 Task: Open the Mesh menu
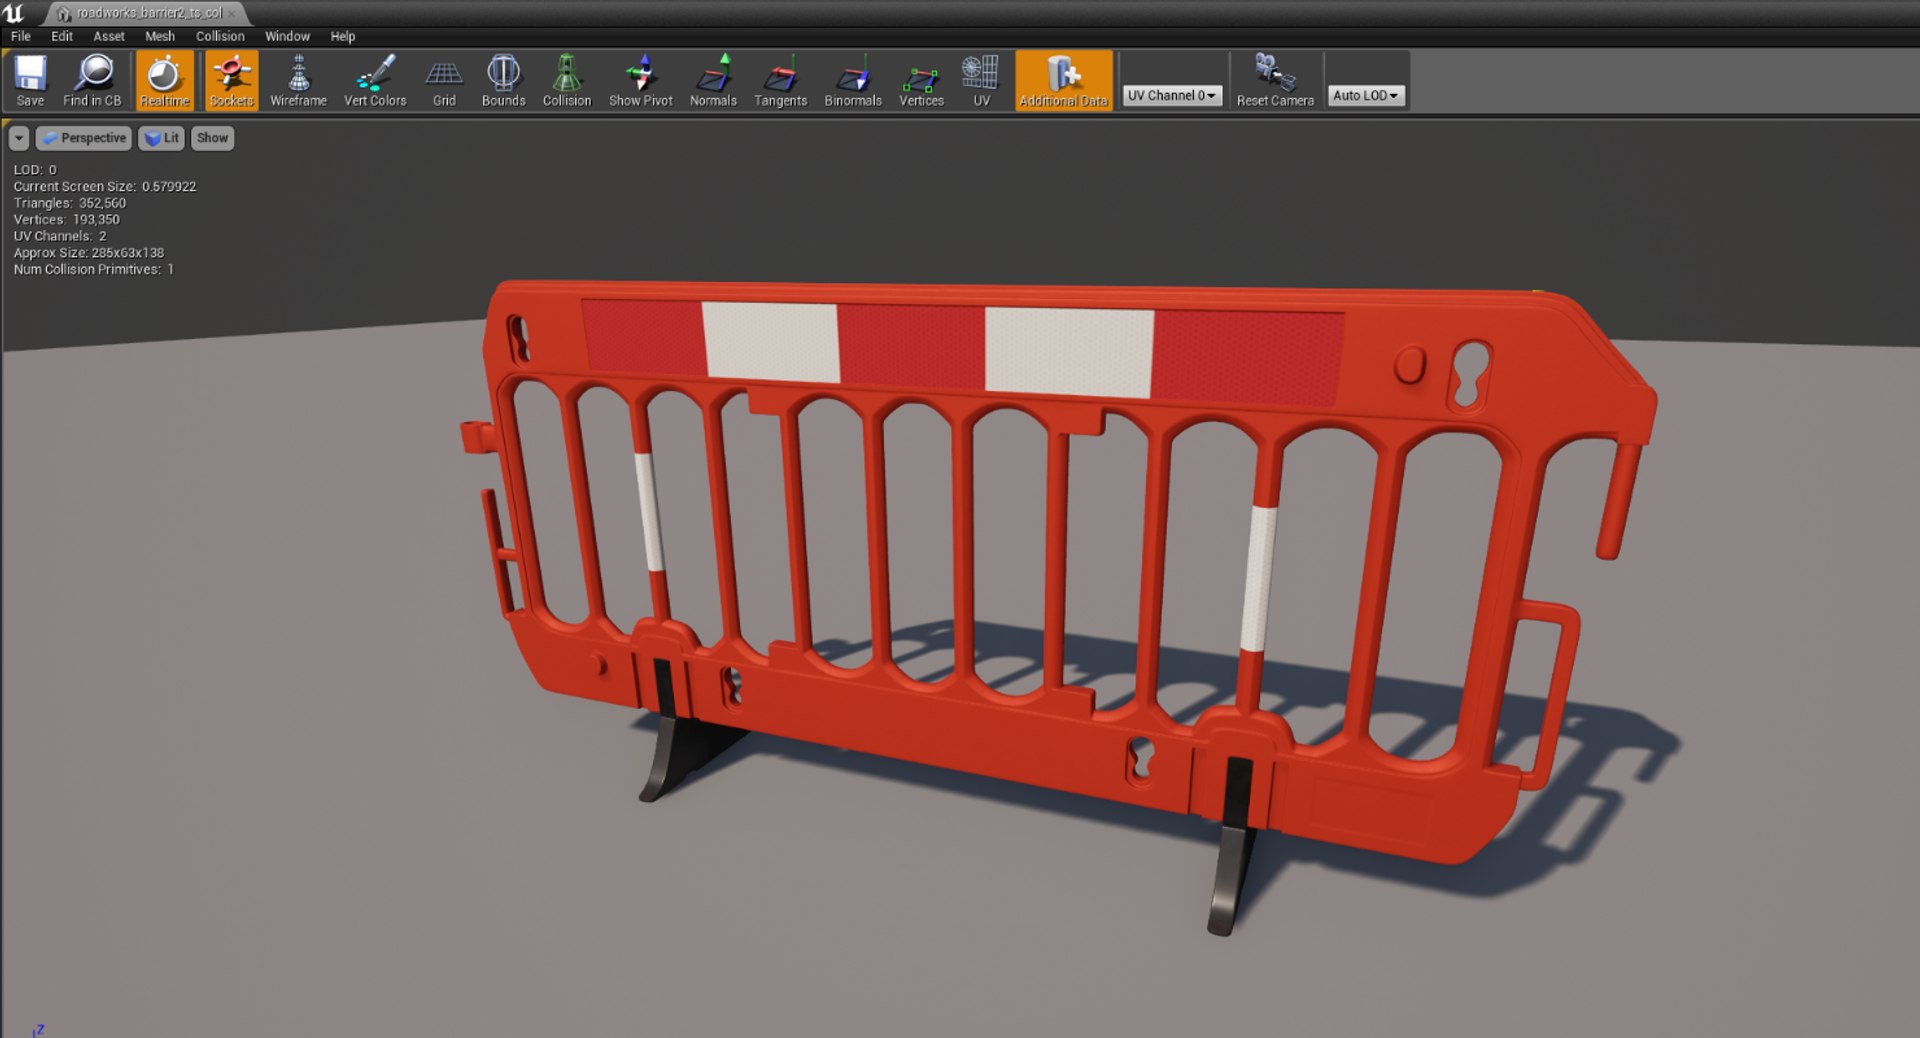(x=160, y=36)
